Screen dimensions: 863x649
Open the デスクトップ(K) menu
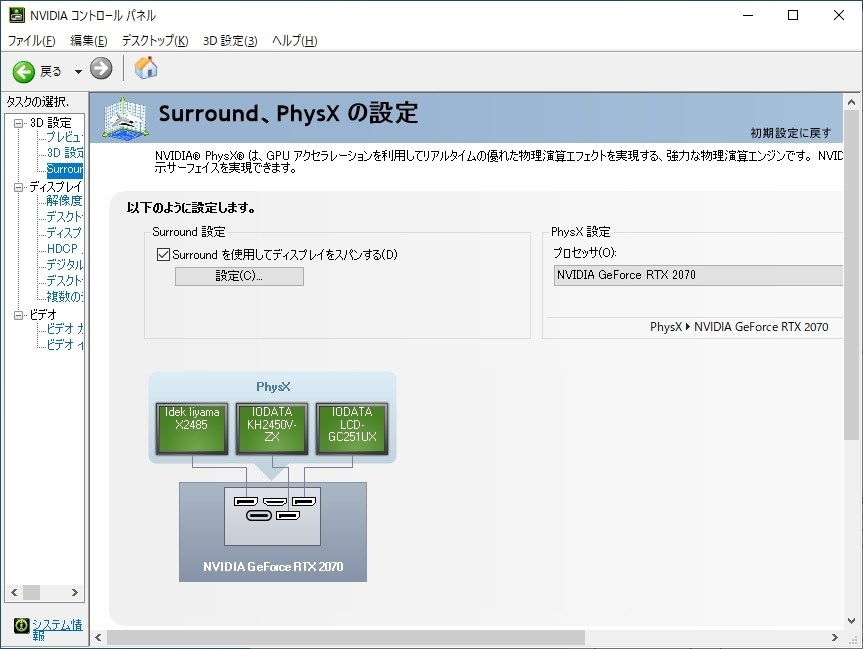[x=155, y=41]
